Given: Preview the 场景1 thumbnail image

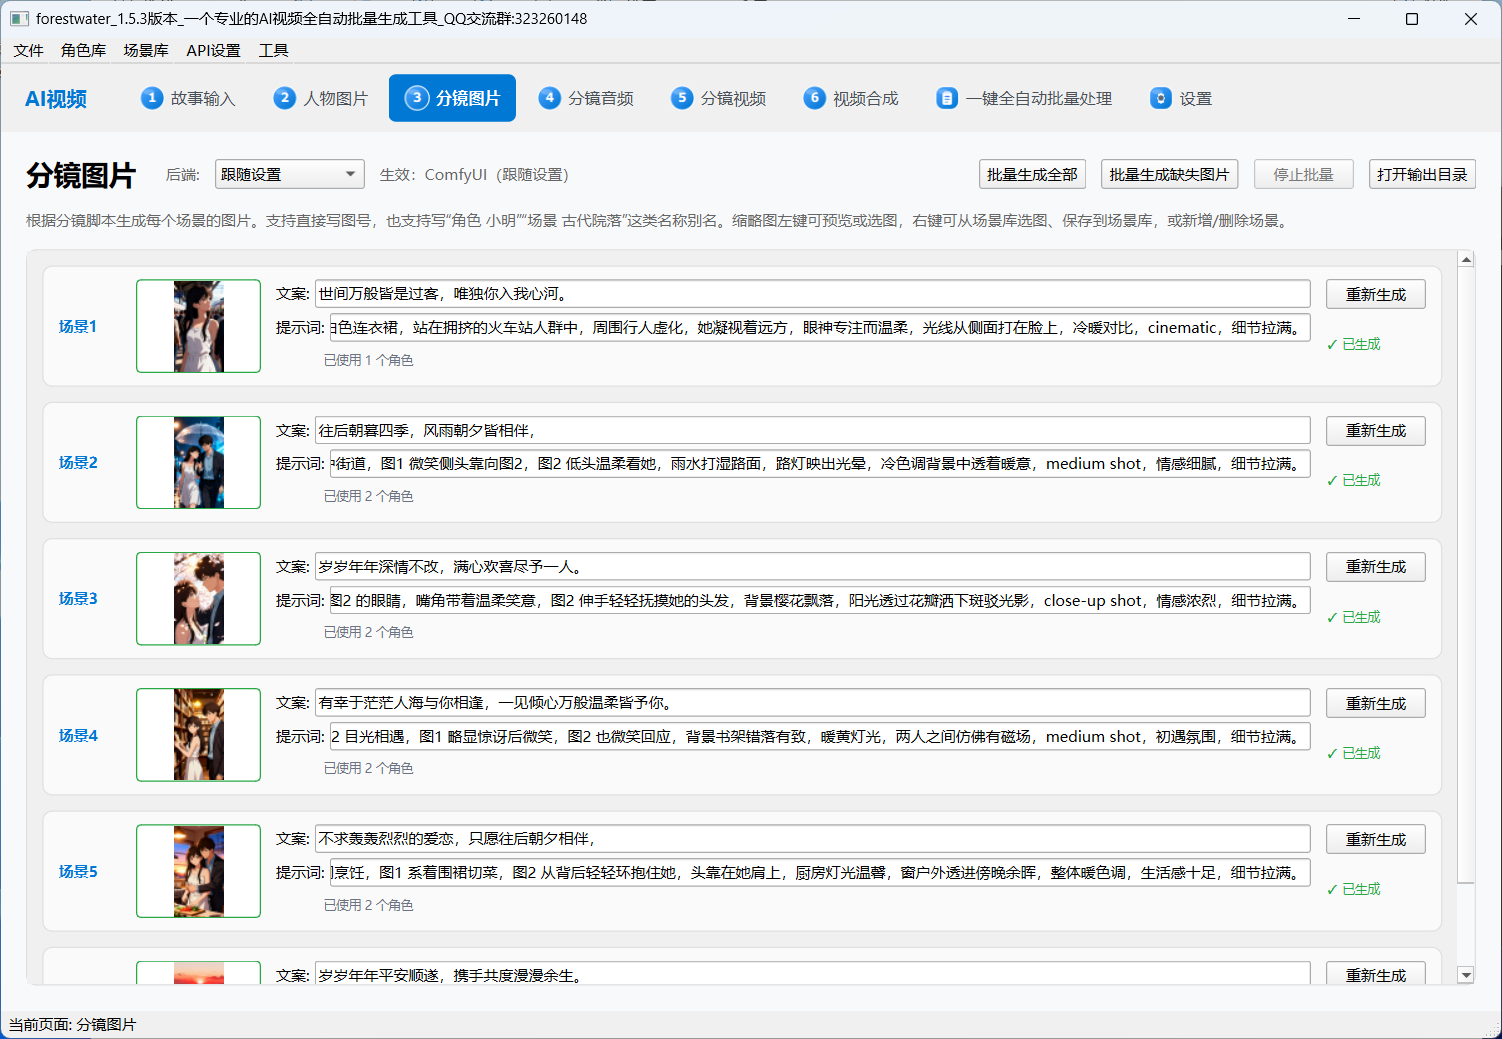Looking at the screenshot, I should [198, 326].
